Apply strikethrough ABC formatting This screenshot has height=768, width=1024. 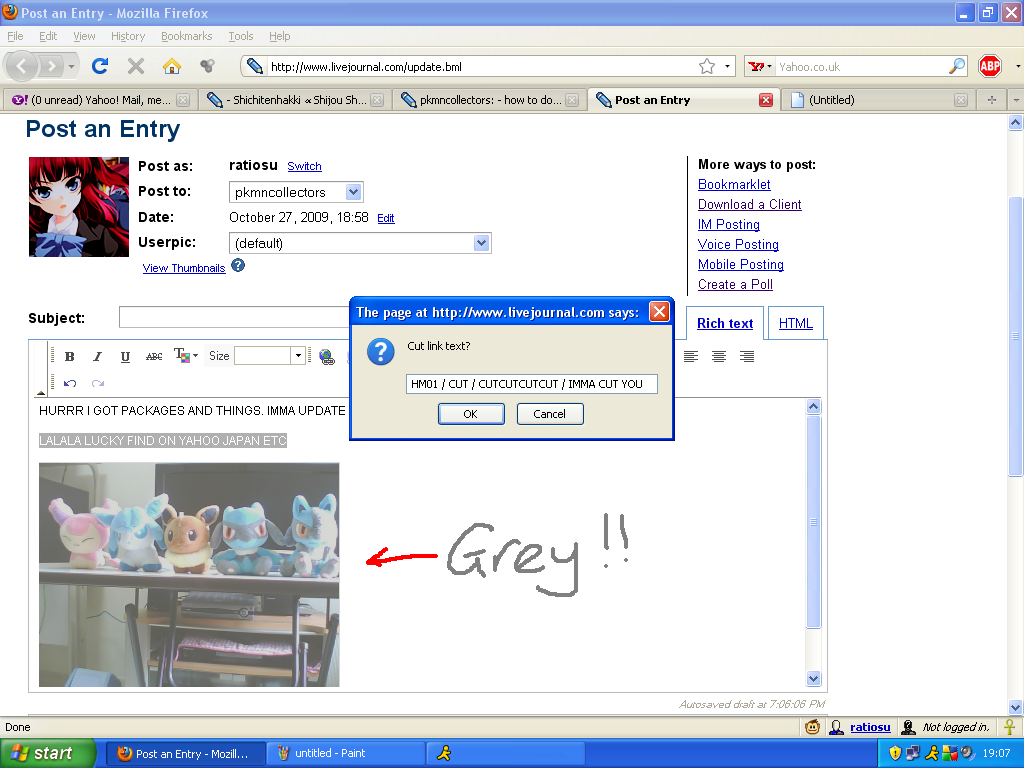pyautogui.click(x=154, y=357)
